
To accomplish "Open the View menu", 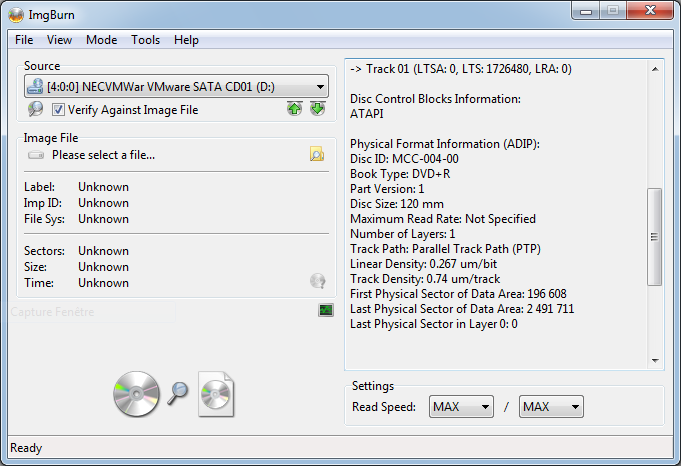I will click(59, 40).
